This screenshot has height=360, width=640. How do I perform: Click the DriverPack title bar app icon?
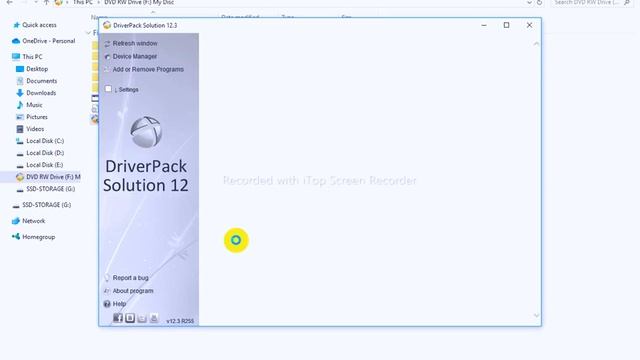(107, 25)
